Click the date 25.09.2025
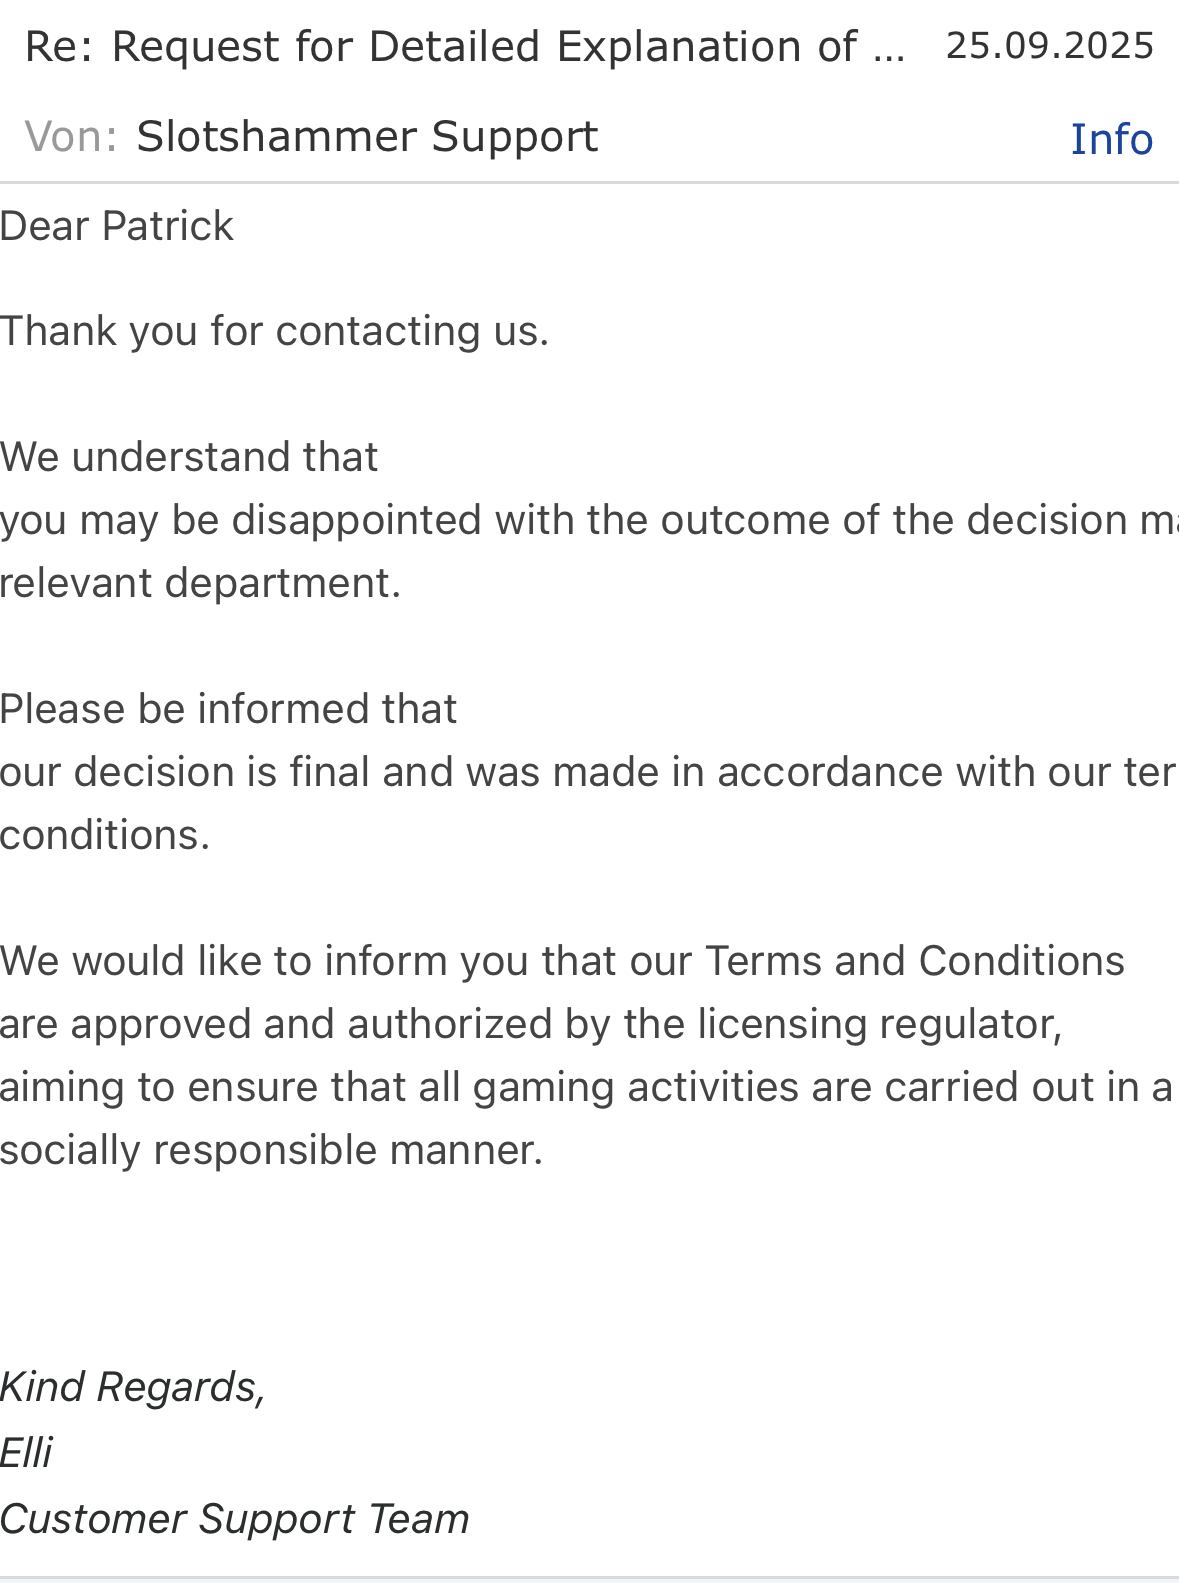Viewport: 1179px width, 1583px height. coord(1049,46)
